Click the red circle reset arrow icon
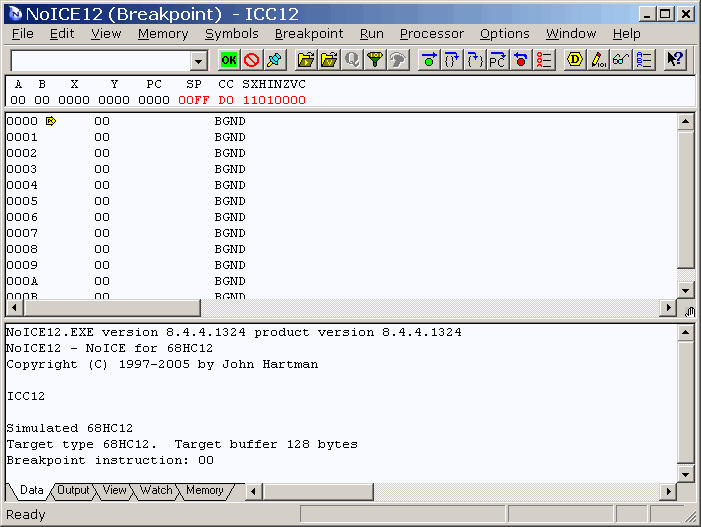 click(520, 60)
